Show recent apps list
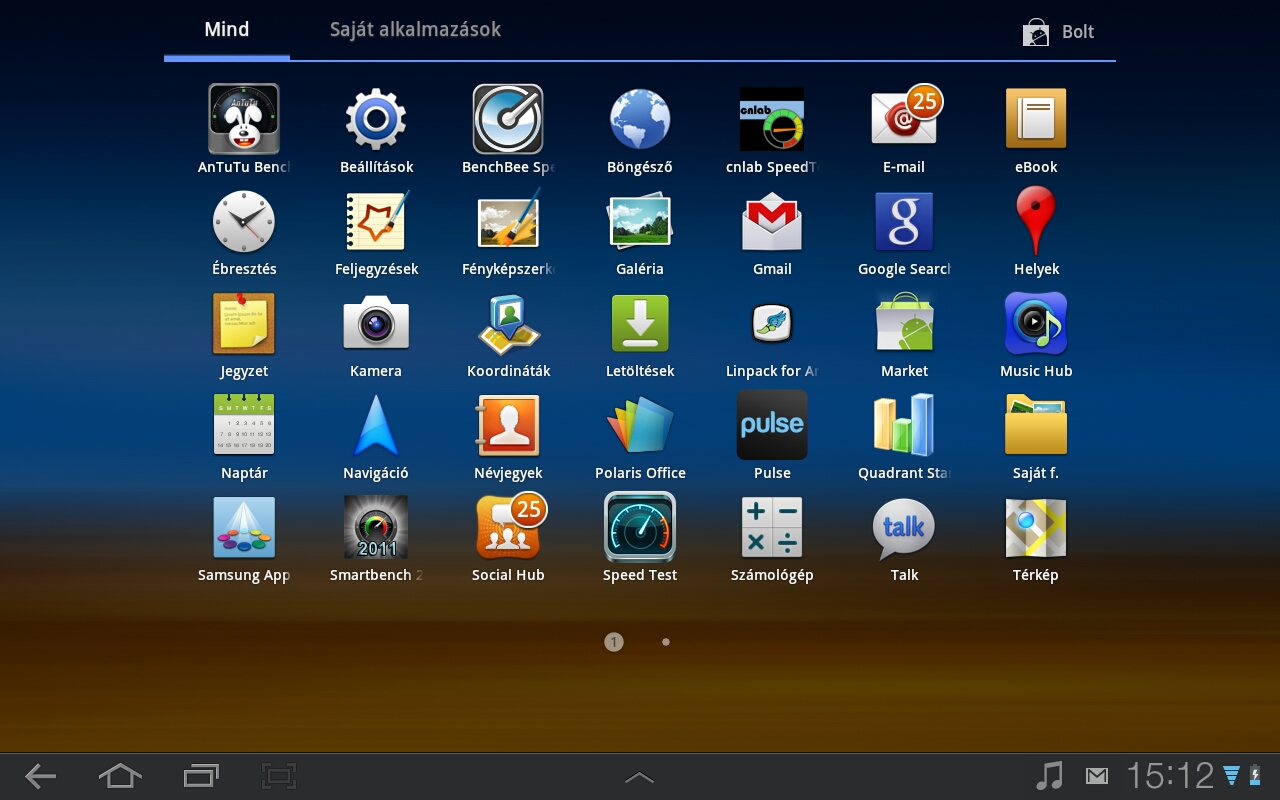 pos(201,776)
